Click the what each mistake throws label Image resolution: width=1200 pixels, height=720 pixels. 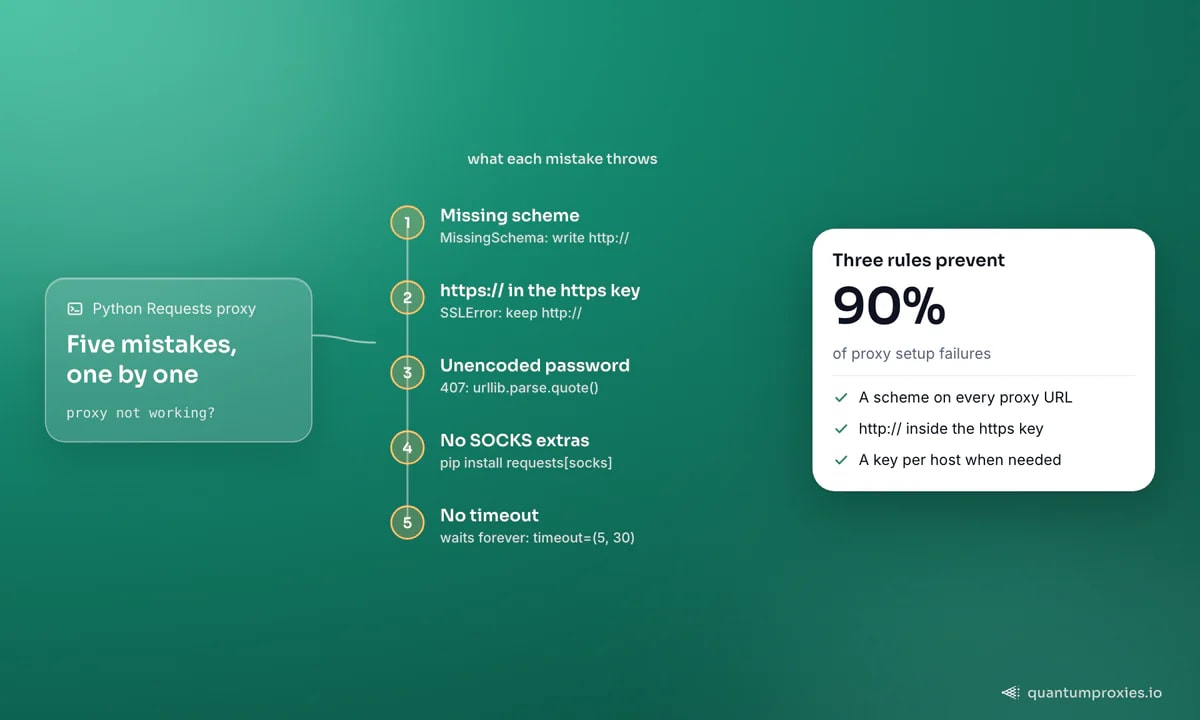pyautogui.click(x=562, y=159)
